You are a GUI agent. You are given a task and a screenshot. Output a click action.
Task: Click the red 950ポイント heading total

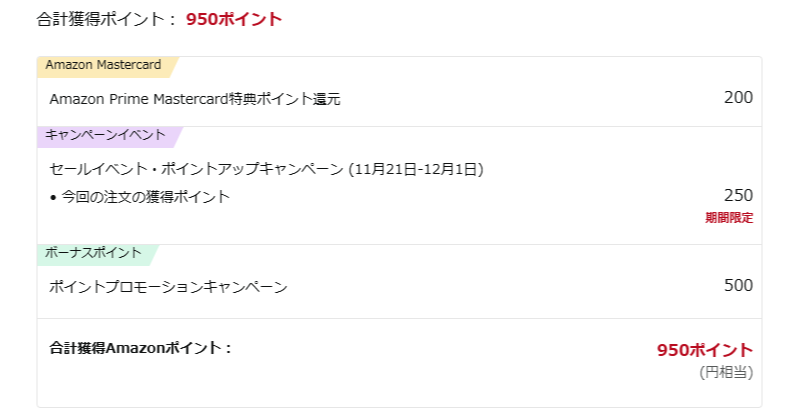tap(234, 19)
